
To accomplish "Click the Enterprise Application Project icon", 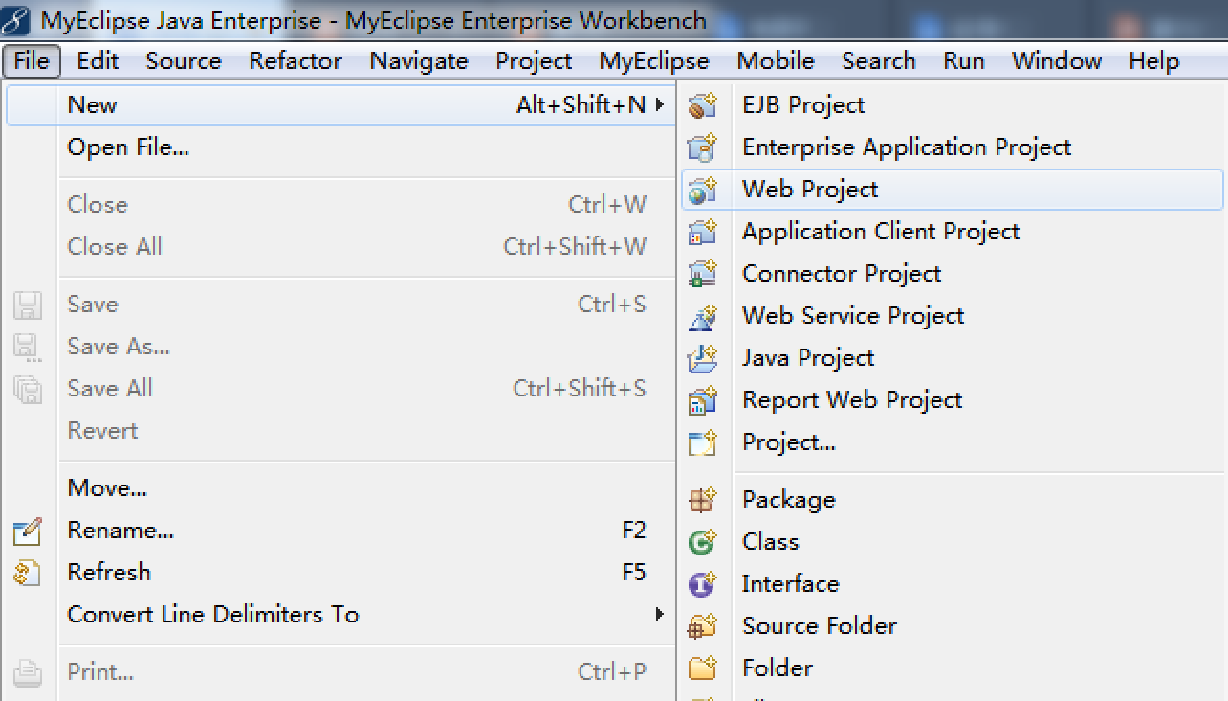I will [x=703, y=148].
